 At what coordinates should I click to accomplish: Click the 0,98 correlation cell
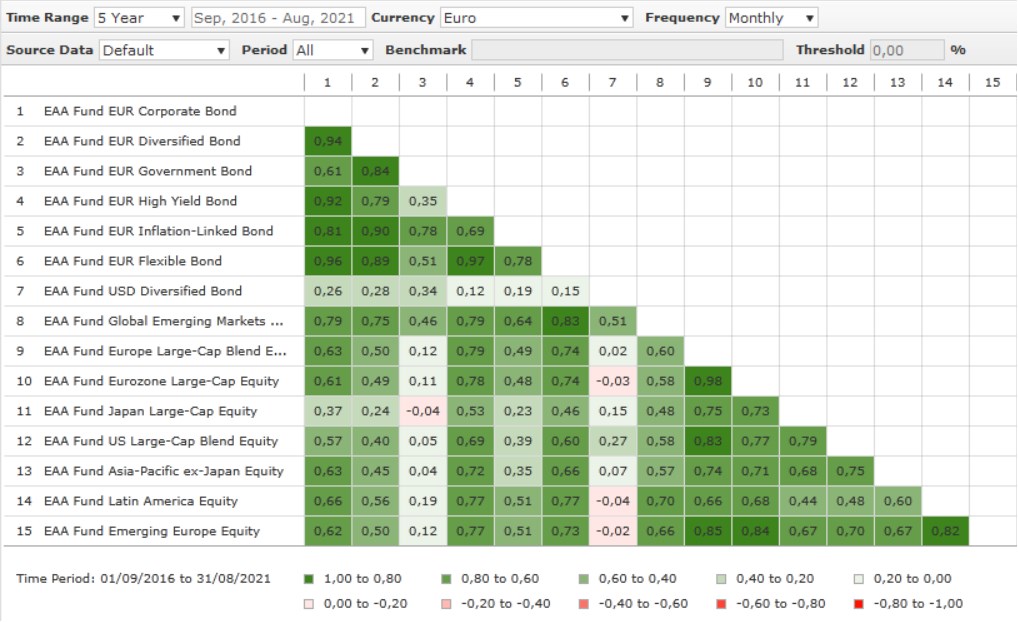(x=708, y=381)
